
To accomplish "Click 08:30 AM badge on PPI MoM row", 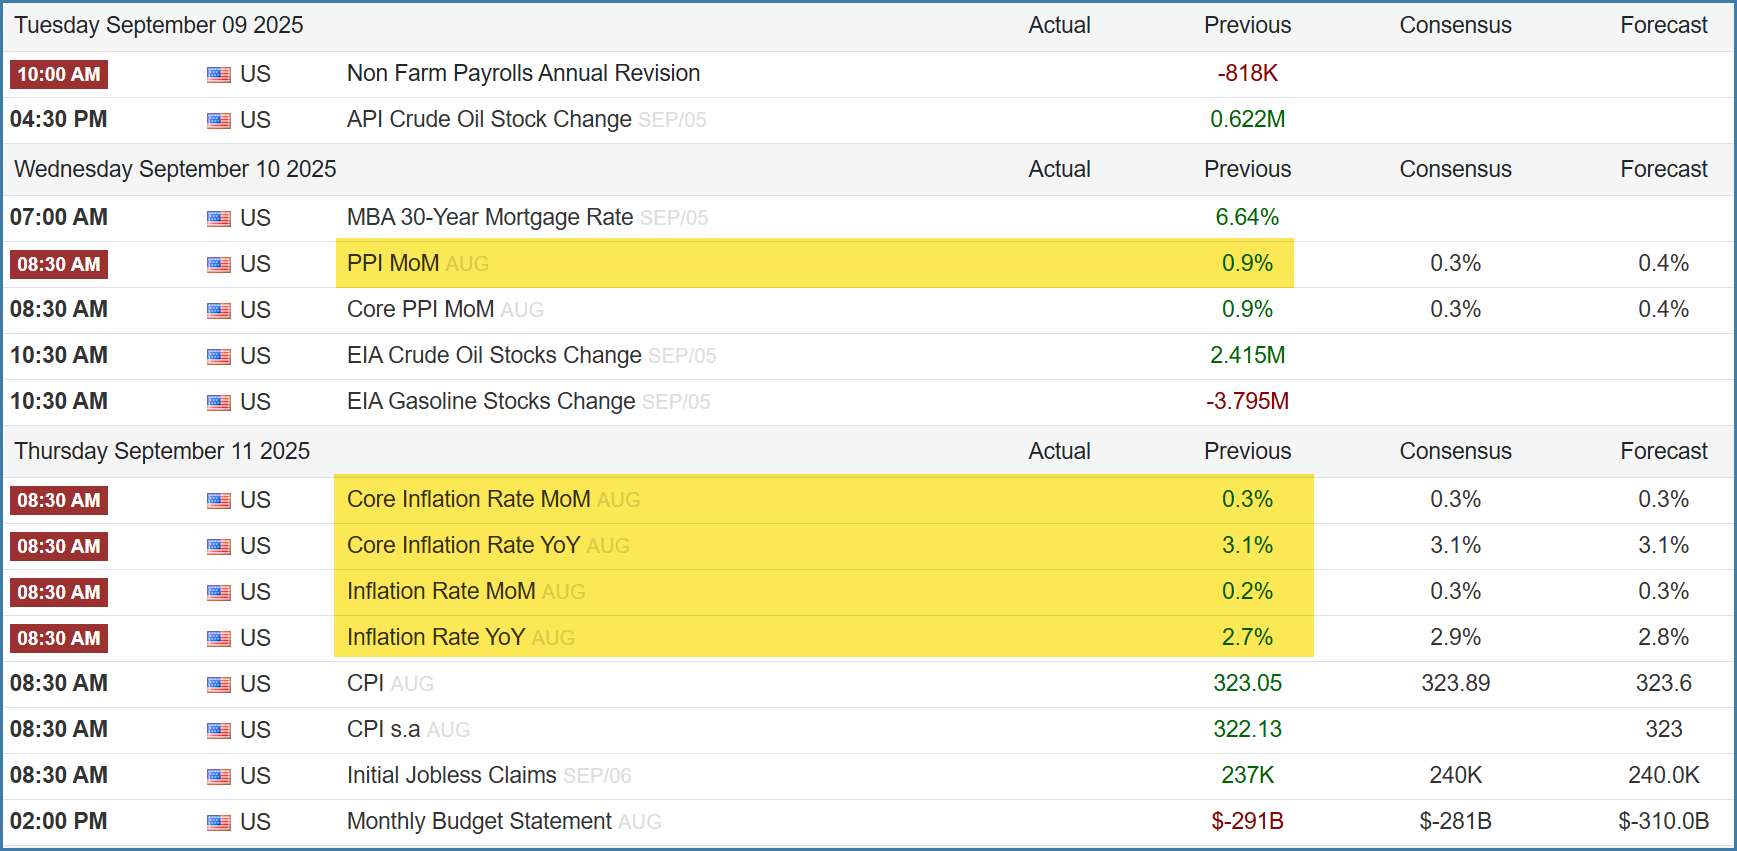I will pyautogui.click(x=59, y=264).
